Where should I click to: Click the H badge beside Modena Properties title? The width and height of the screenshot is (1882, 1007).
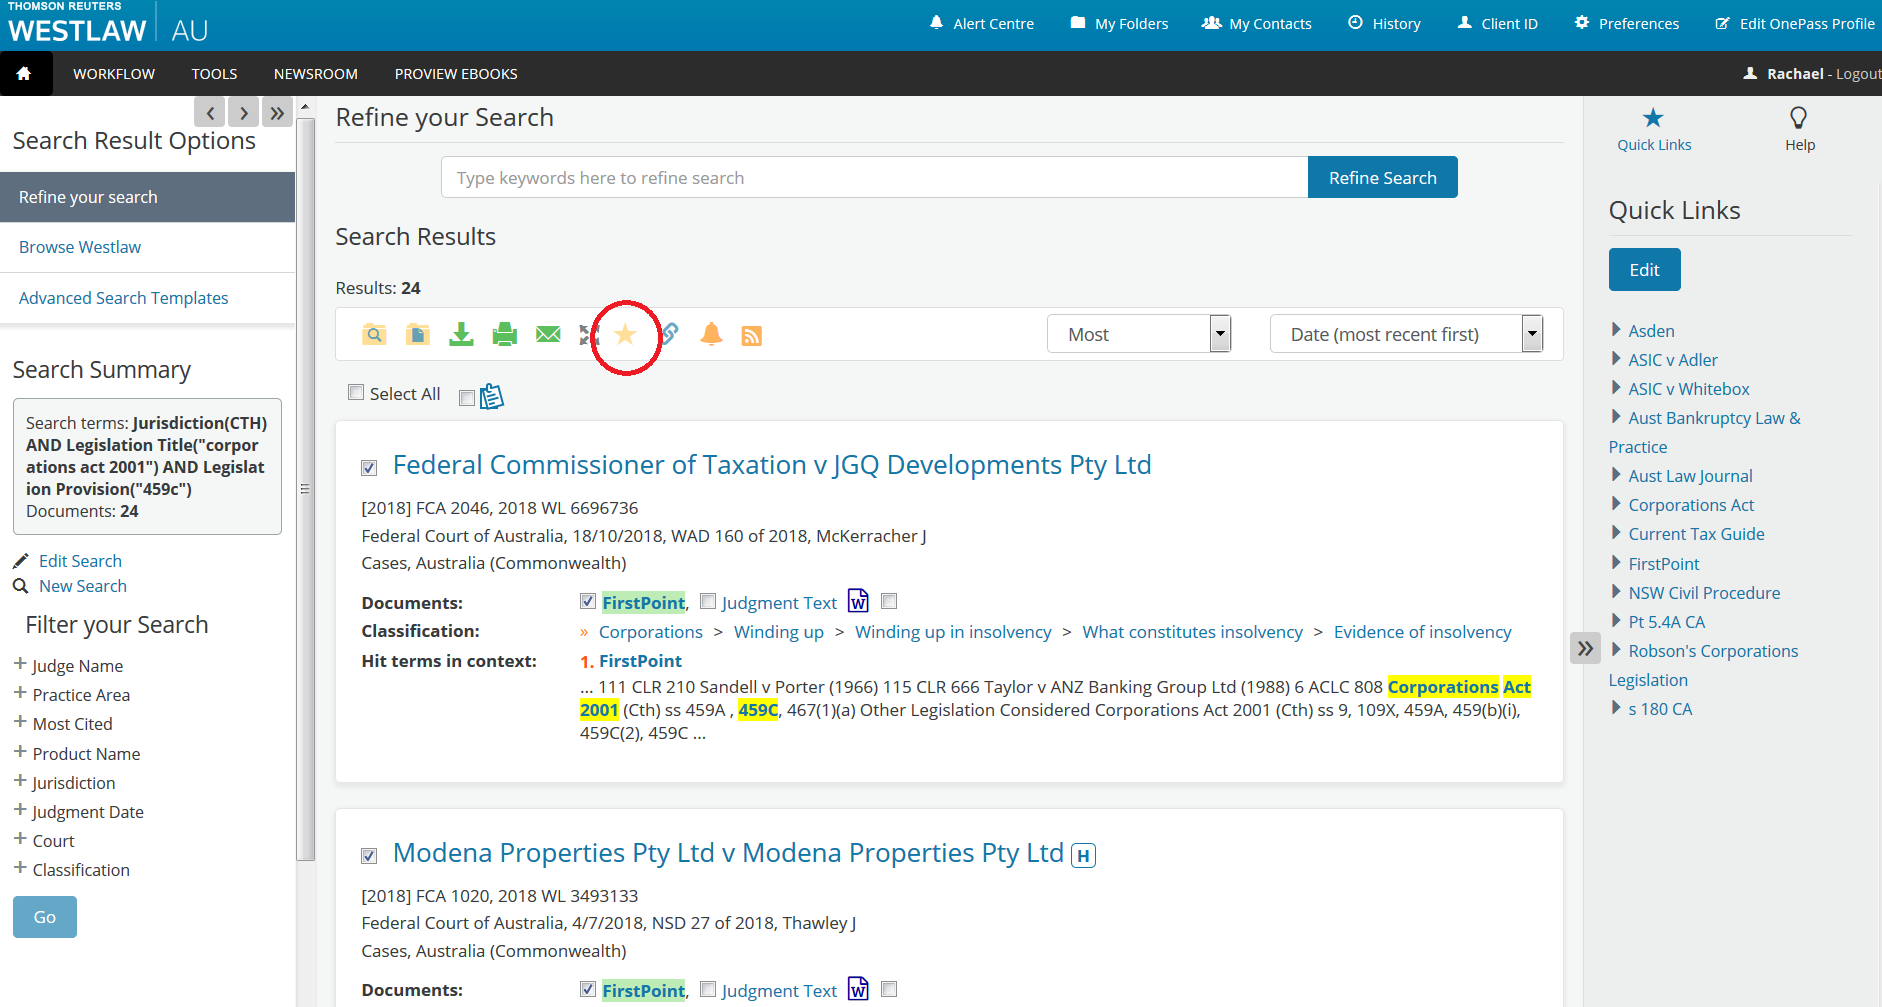click(x=1083, y=856)
